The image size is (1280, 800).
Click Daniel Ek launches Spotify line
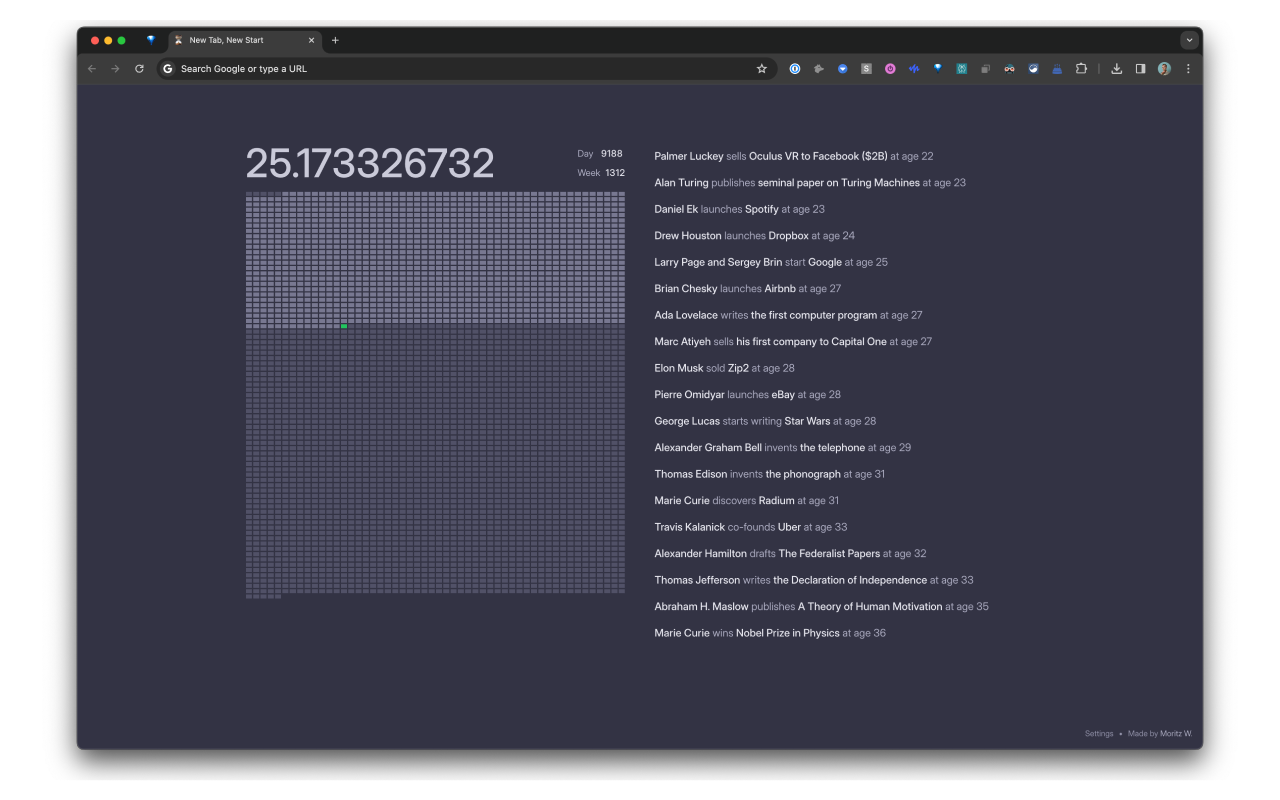click(x=739, y=209)
